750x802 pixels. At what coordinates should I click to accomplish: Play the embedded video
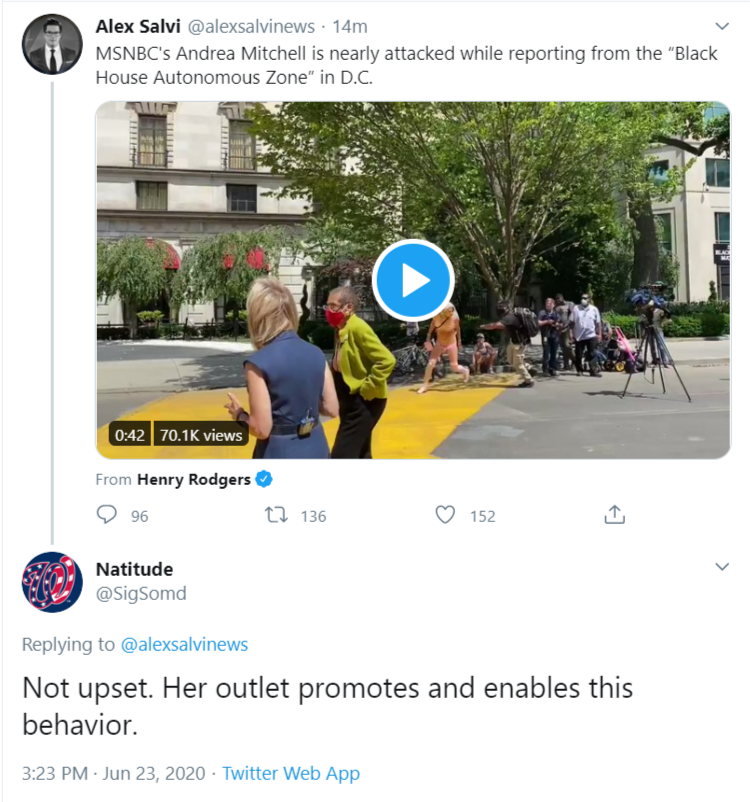pos(413,281)
